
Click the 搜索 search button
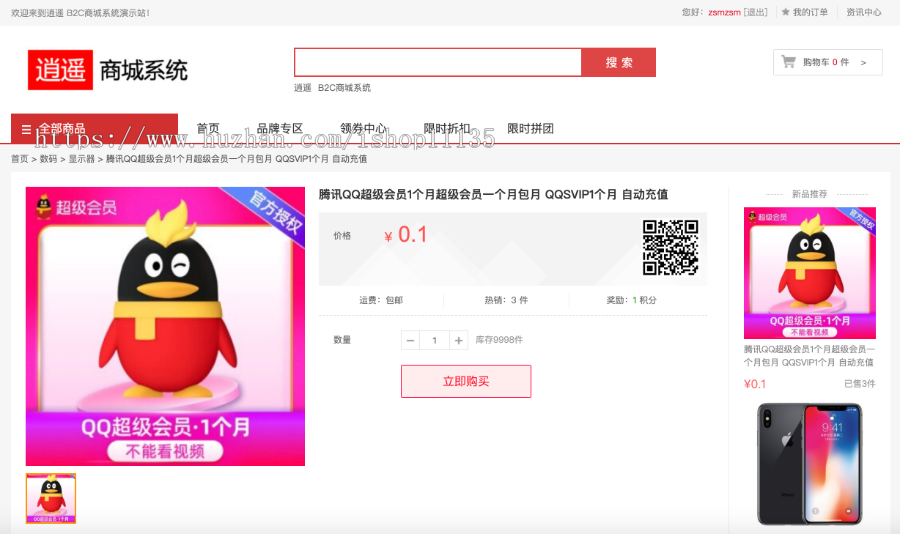619,62
